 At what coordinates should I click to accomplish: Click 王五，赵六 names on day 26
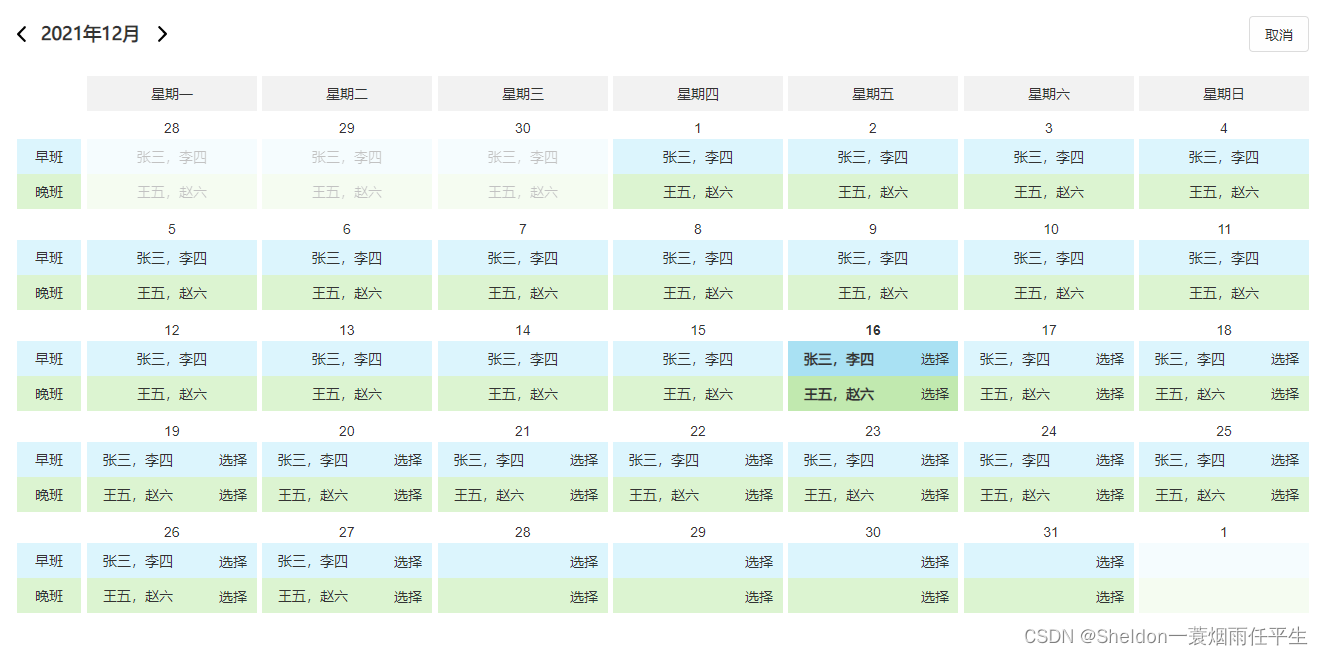(x=138, y=597)
